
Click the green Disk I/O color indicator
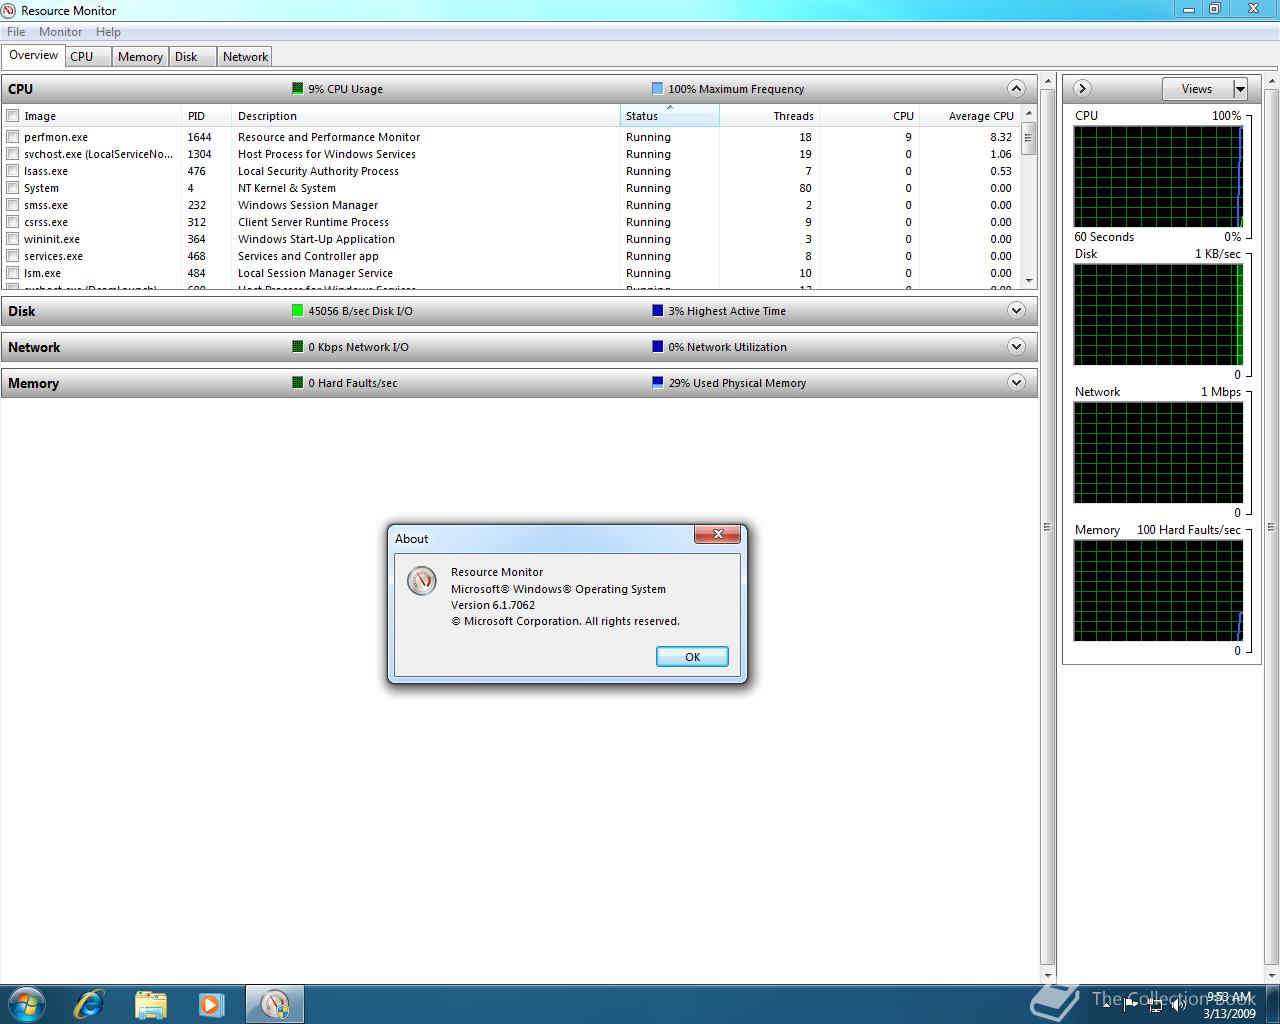pyautogui.click(x=297, y=310)
